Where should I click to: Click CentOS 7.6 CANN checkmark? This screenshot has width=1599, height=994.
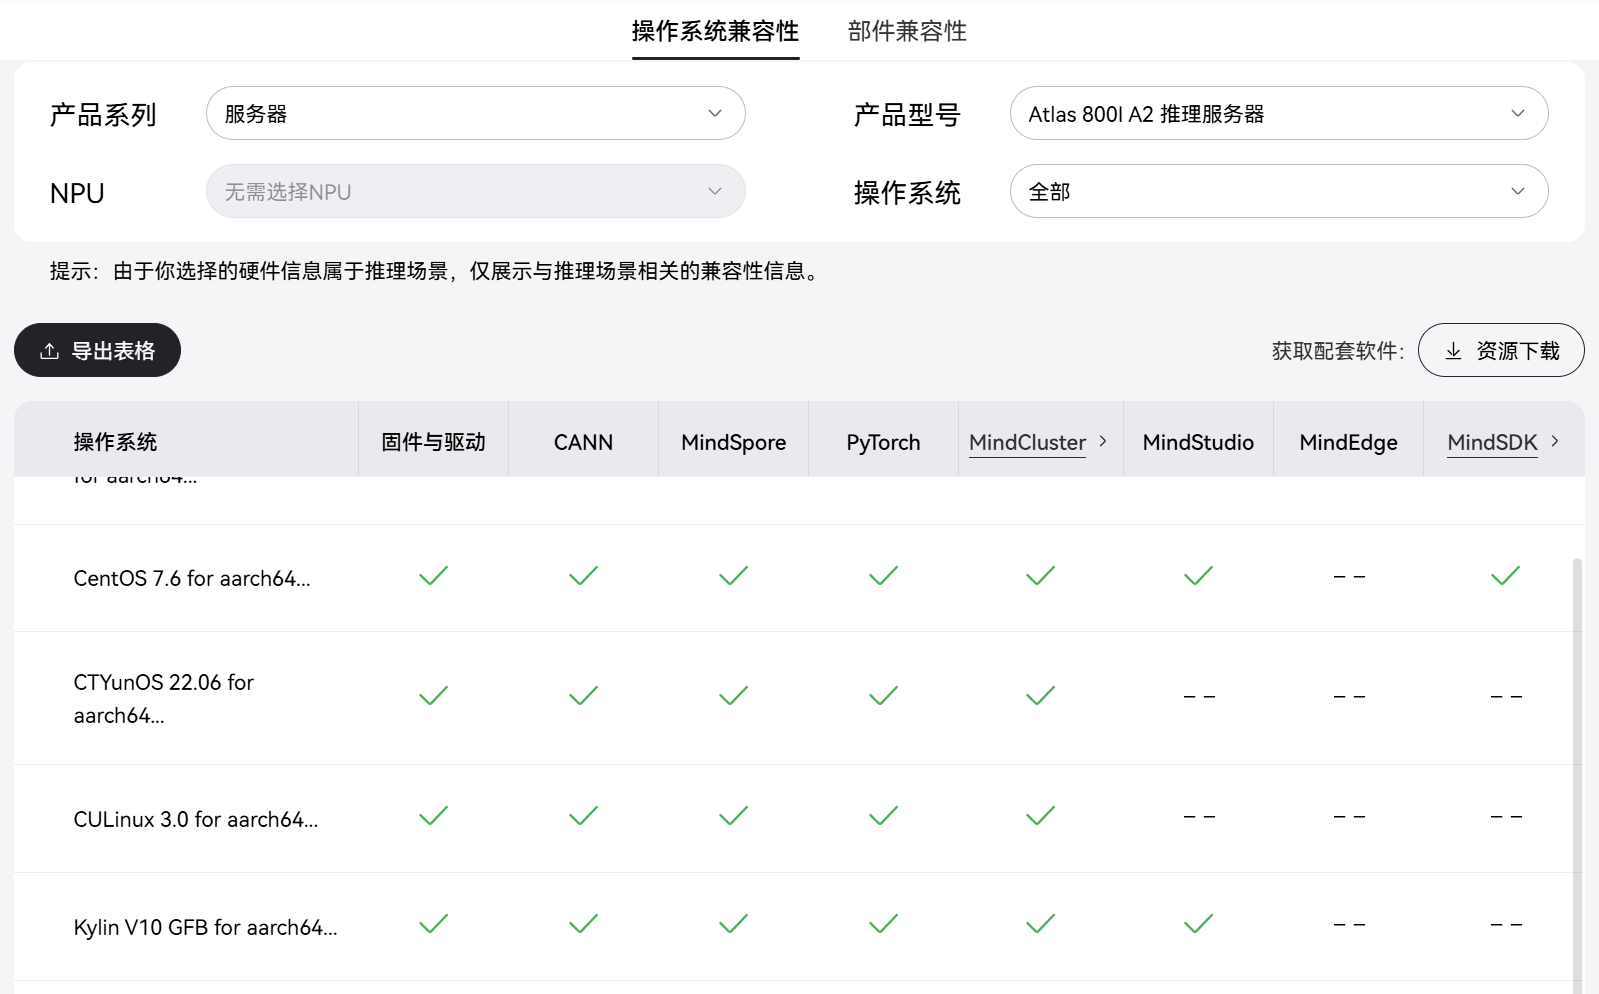tap(583, 576)
